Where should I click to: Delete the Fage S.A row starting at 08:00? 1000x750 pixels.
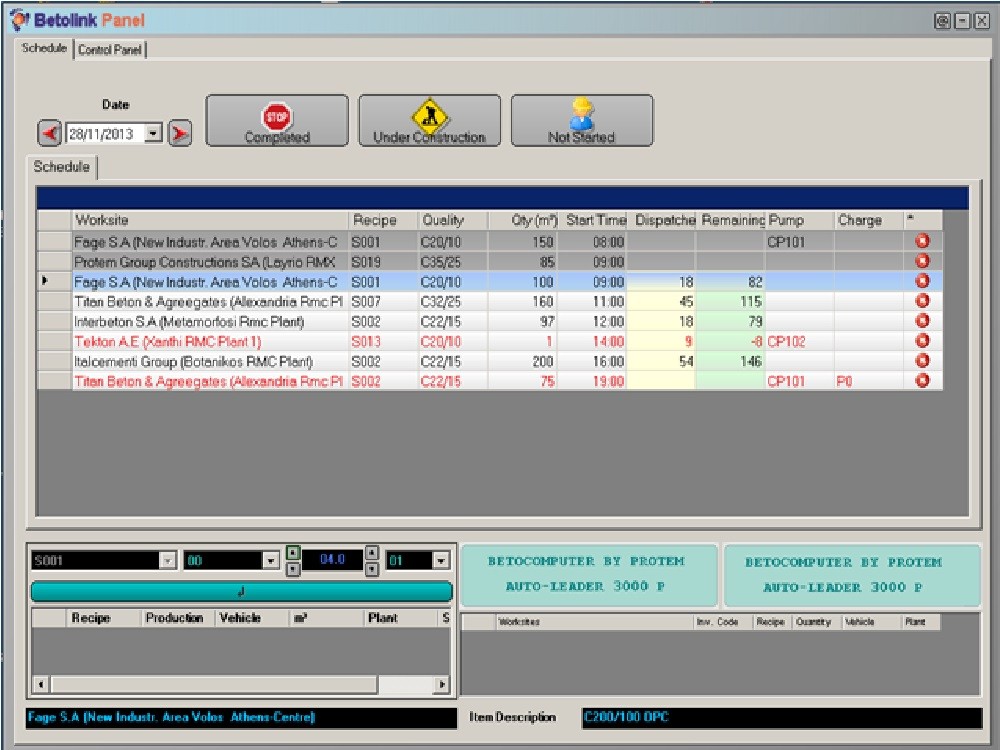[x=922, y=241]
